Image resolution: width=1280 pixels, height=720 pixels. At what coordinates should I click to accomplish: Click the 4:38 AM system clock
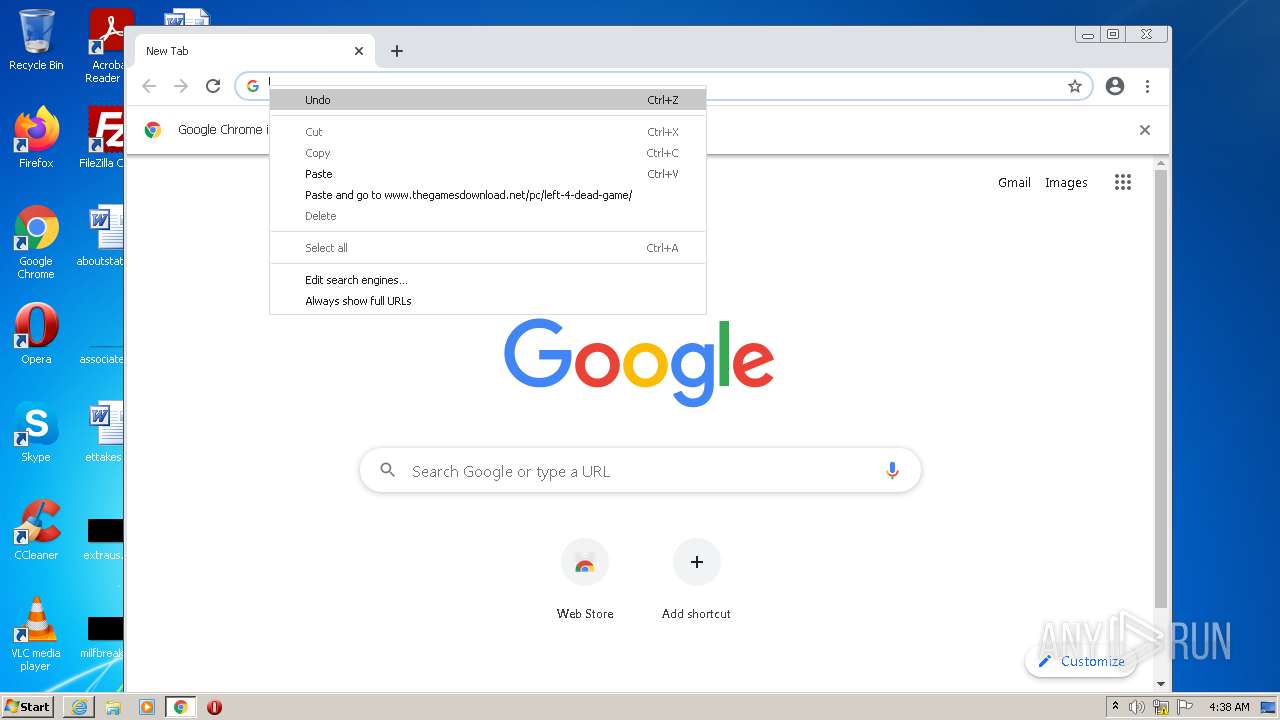tap(1229, 707)
